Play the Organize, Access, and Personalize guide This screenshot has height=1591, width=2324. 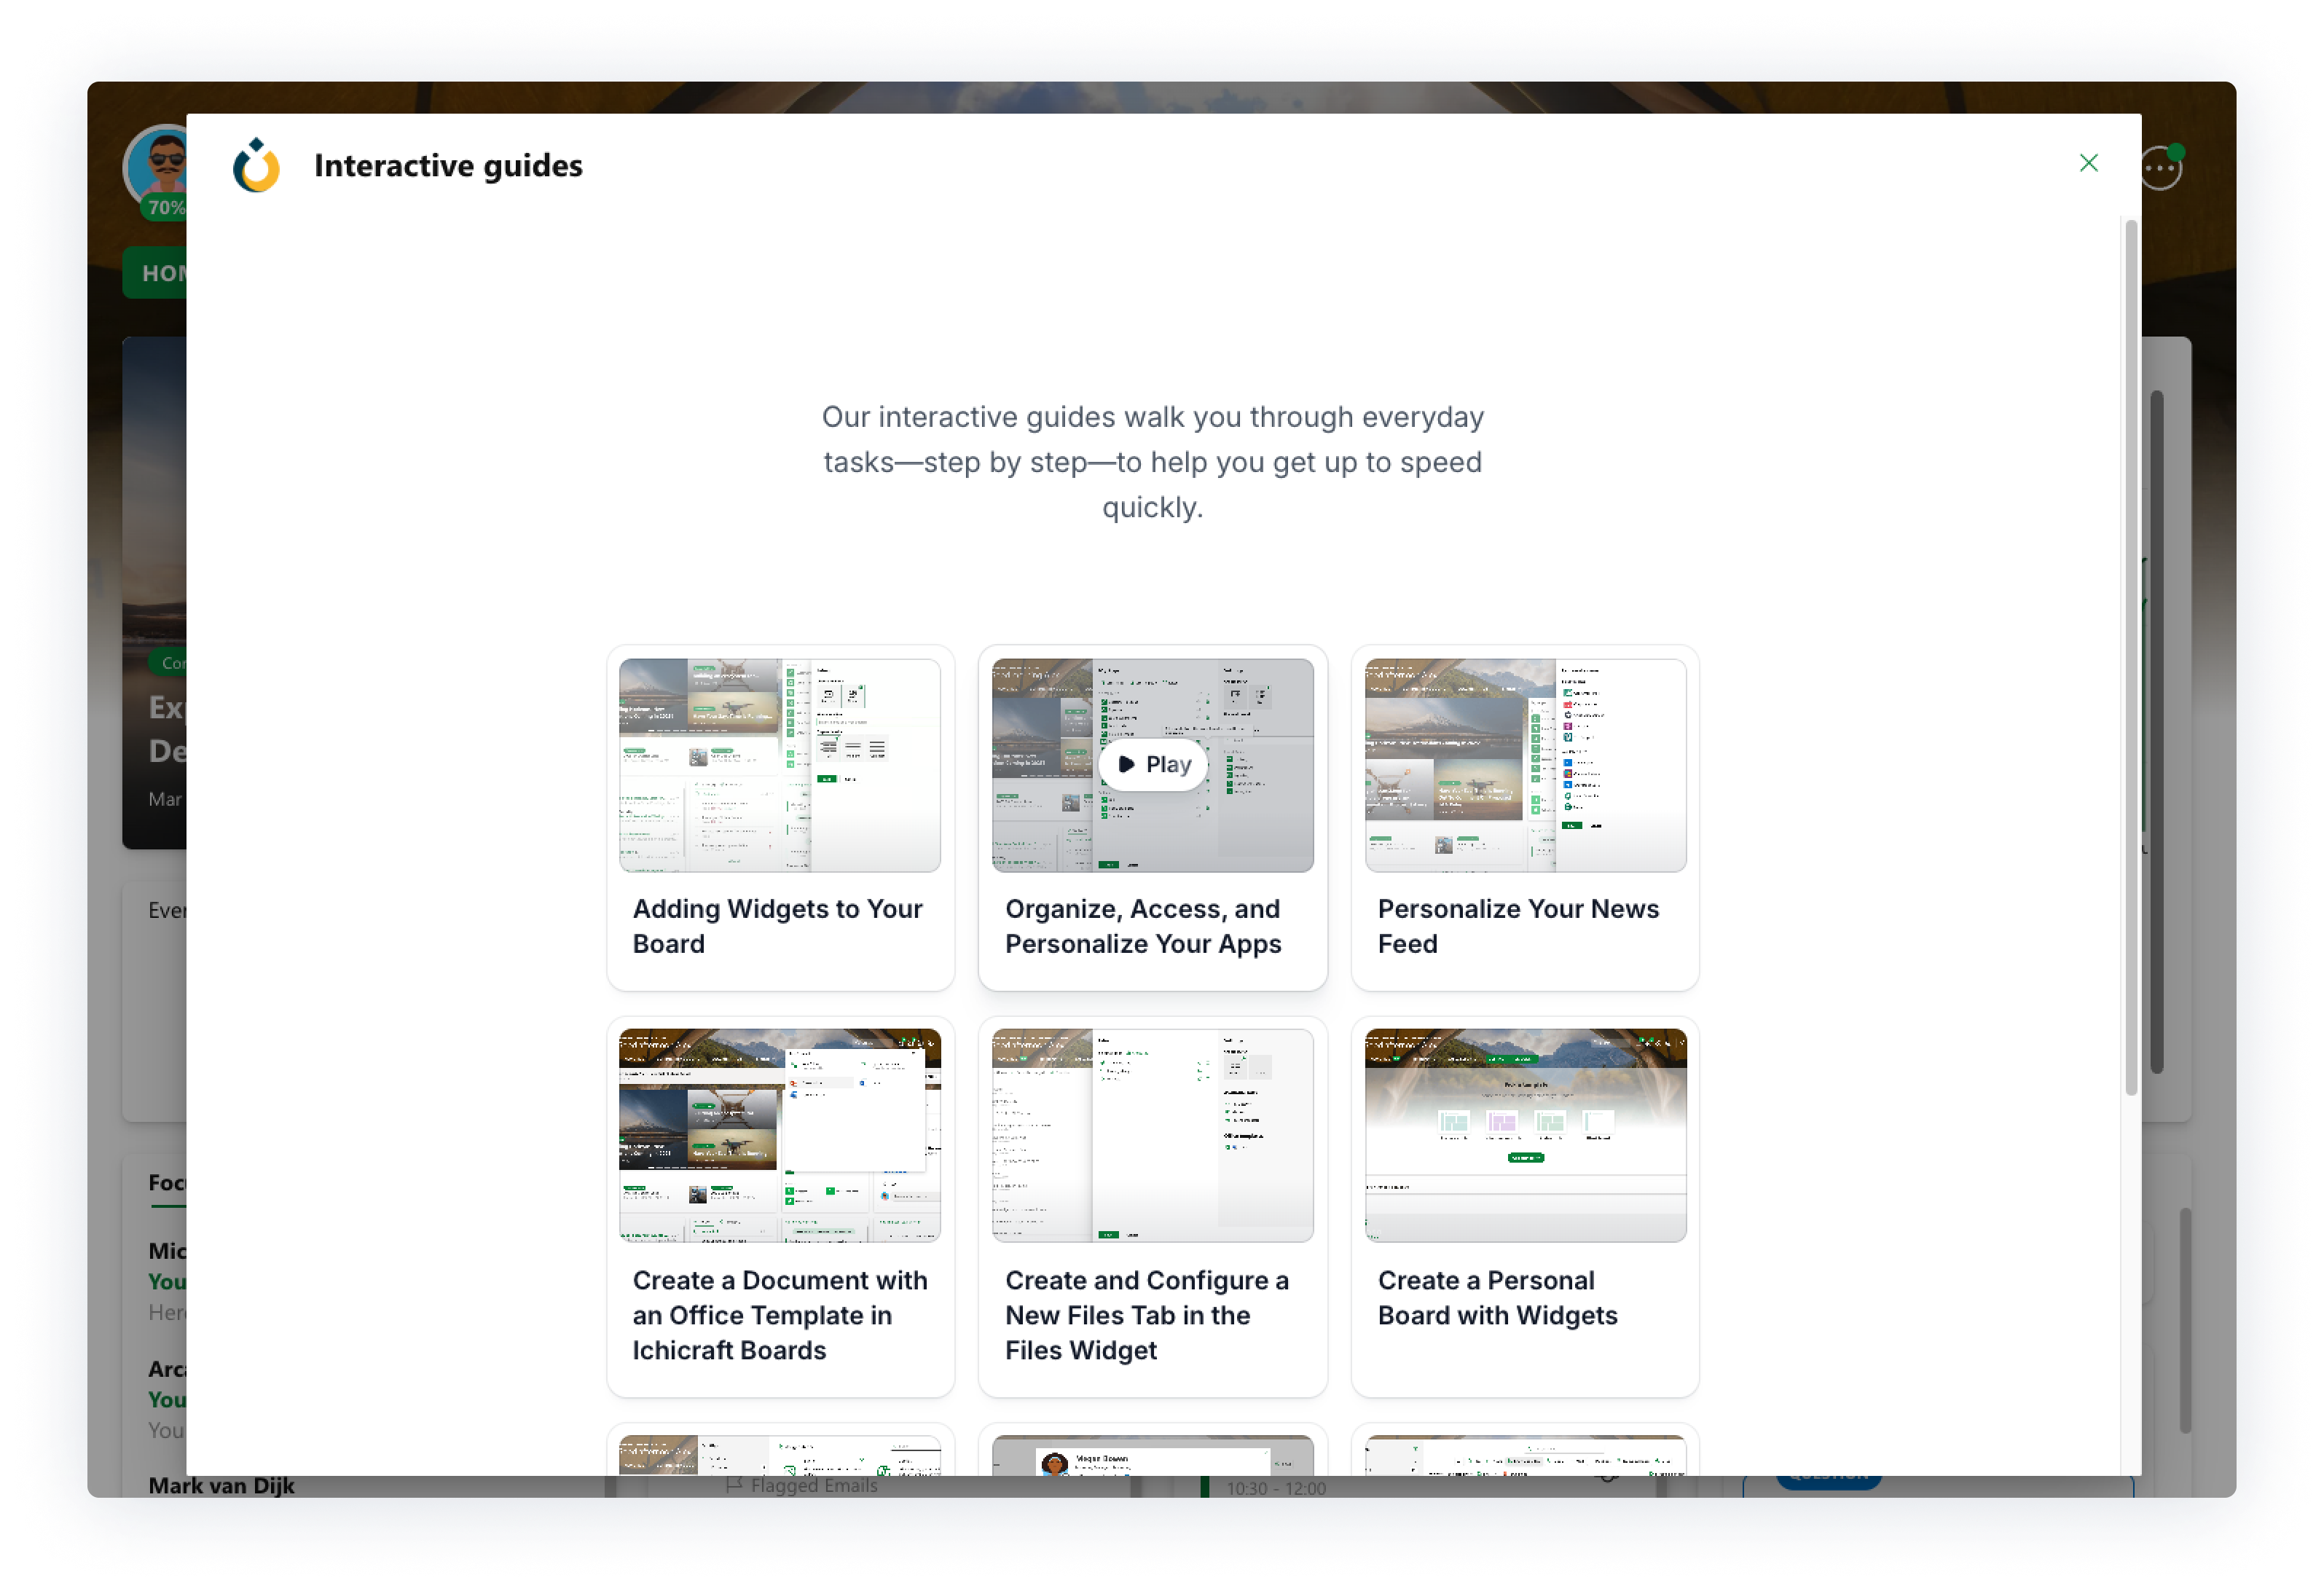[x=1152, y=764]
